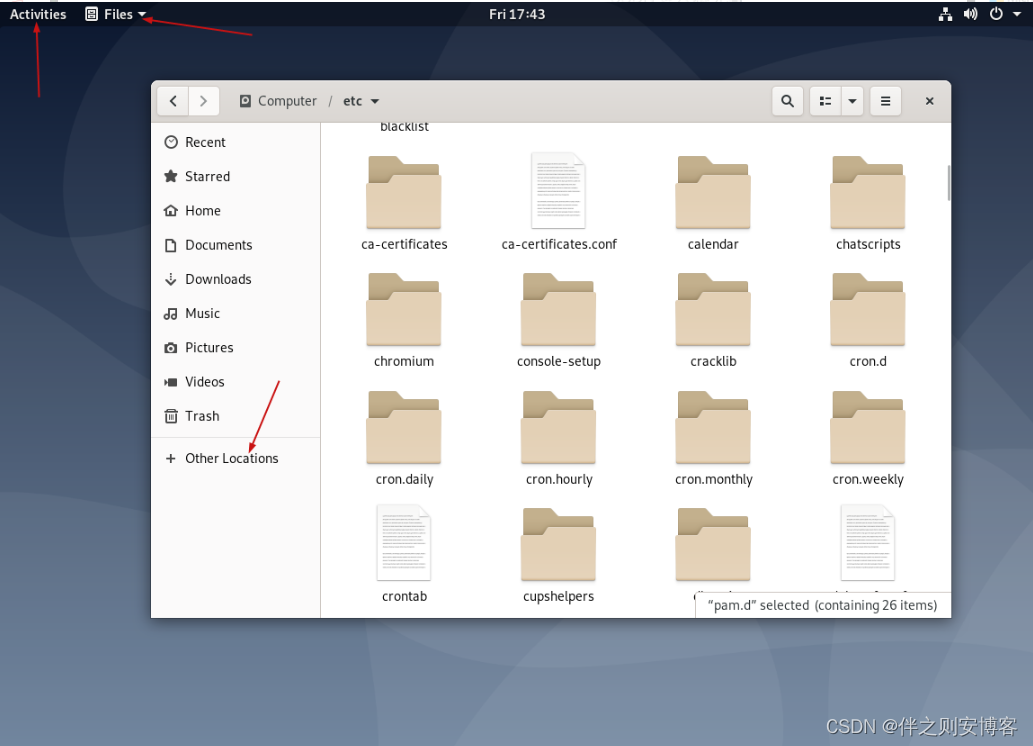Open the Activities menu
This screenshot has width=1033, height=746.
pos(37,14)
